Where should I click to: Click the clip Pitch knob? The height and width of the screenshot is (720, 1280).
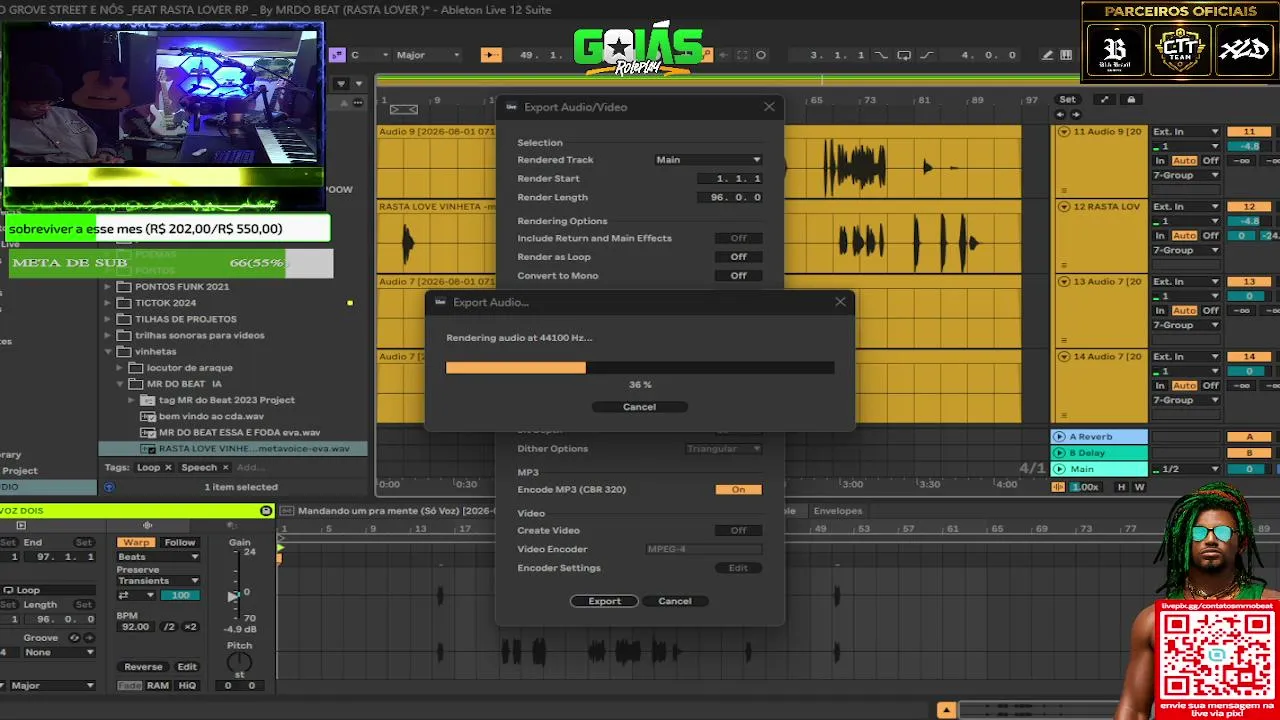tap(239, 662)
